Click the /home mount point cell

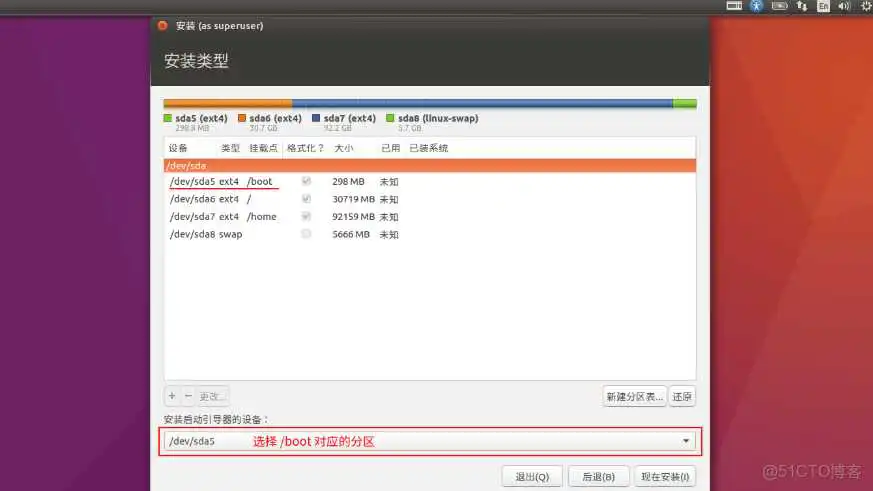pyautogui.click(x=262, y=217)
